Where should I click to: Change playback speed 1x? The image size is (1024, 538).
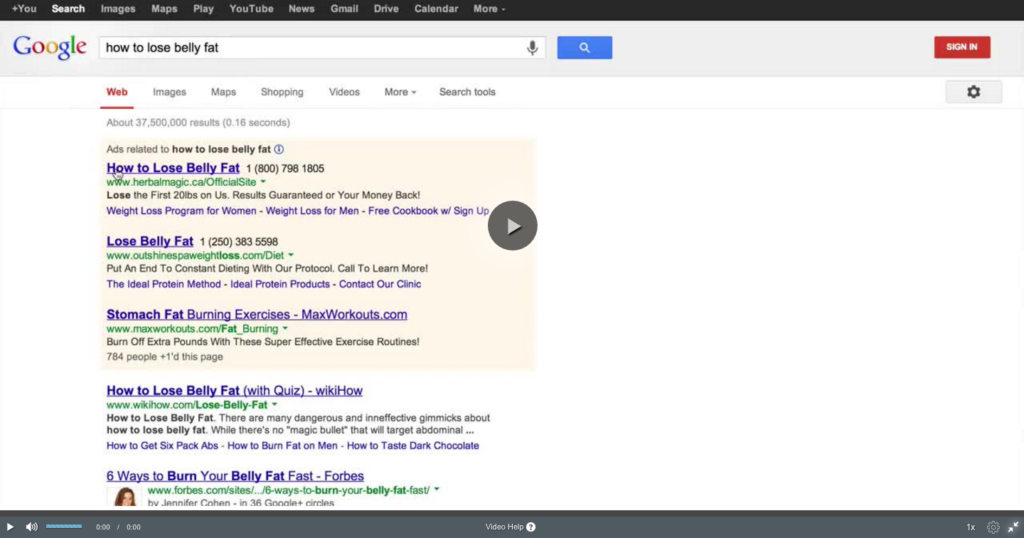[x=970, y=527]
